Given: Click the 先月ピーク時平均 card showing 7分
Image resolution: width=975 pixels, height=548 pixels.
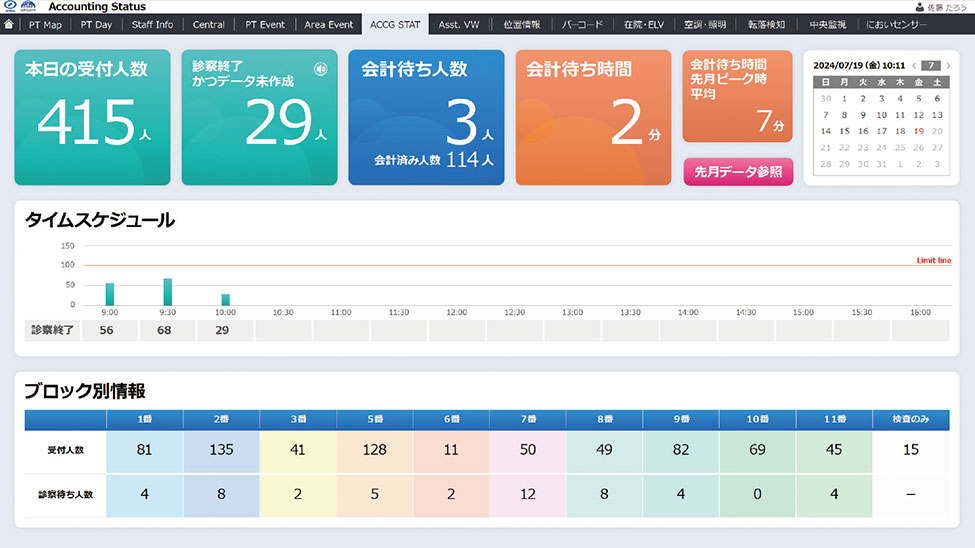Looking at the screenshot, I should click(737, 96).
